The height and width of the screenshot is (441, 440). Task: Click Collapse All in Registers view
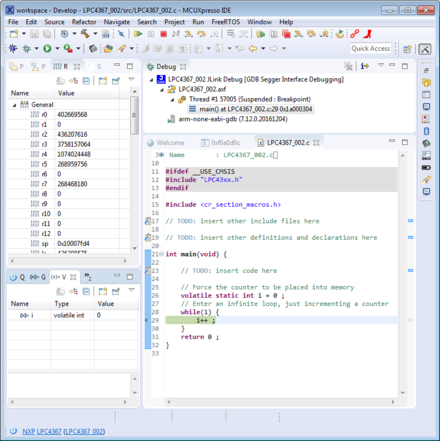click(86, 81)
